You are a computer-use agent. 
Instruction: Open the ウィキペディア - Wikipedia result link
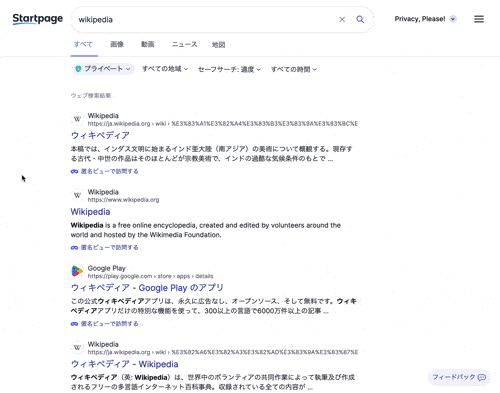click(124, 364)
